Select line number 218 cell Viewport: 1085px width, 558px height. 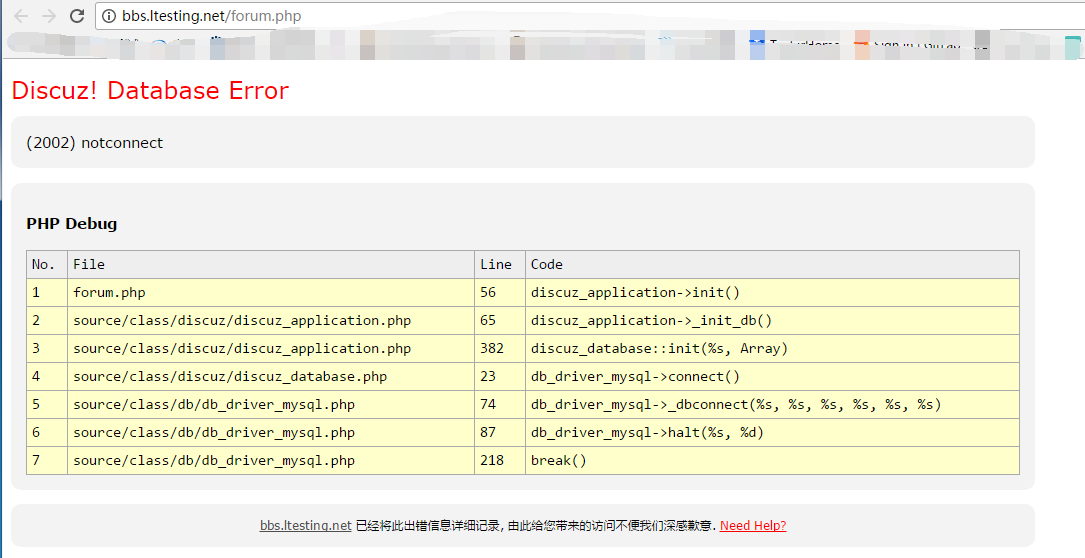click(500, 460)
